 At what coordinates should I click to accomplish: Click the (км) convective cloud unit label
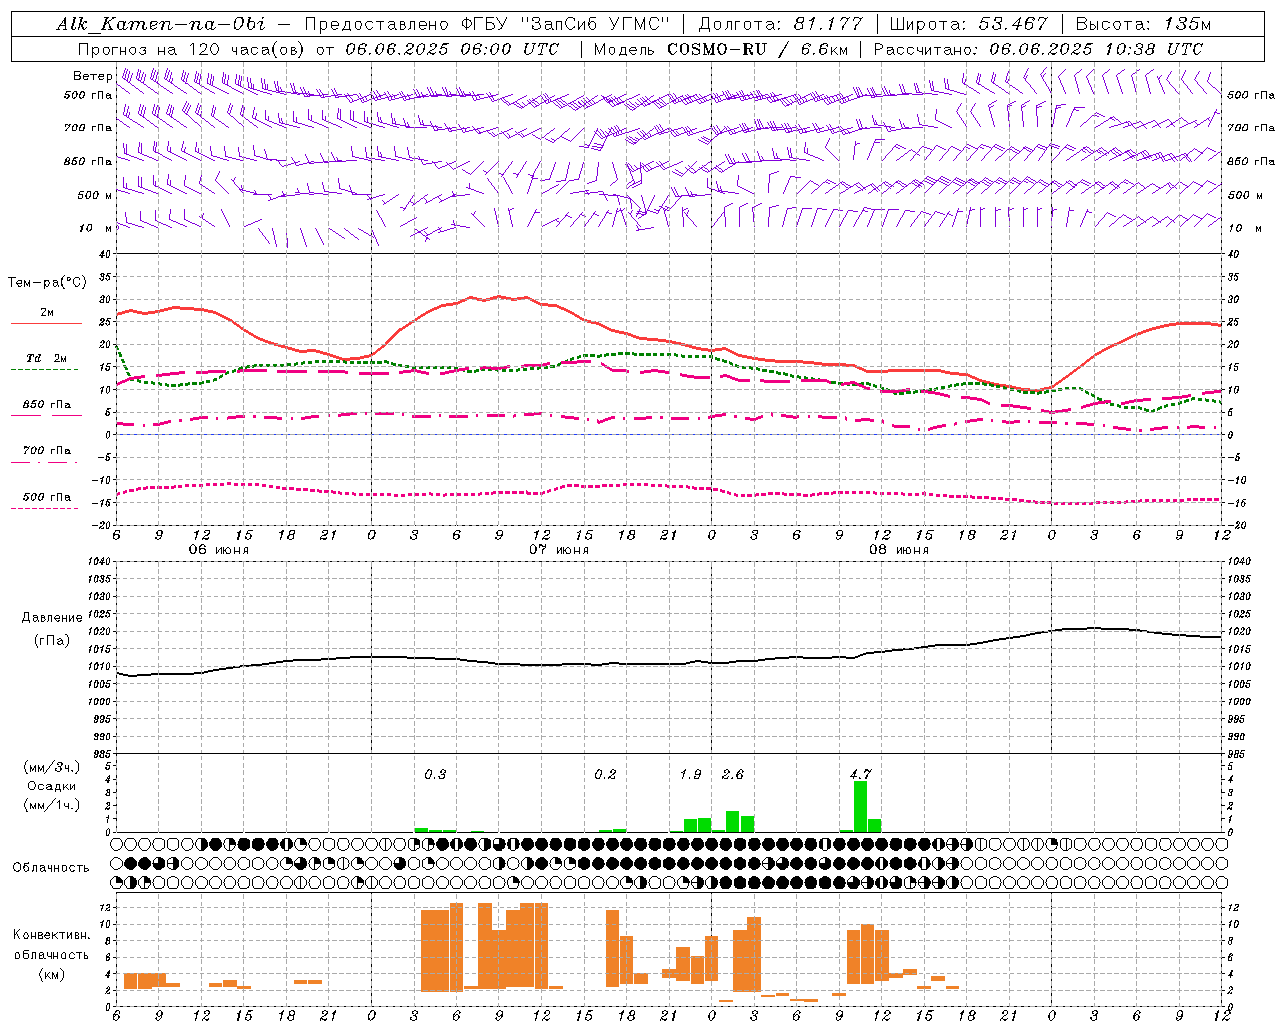click(x=52, y=974)
